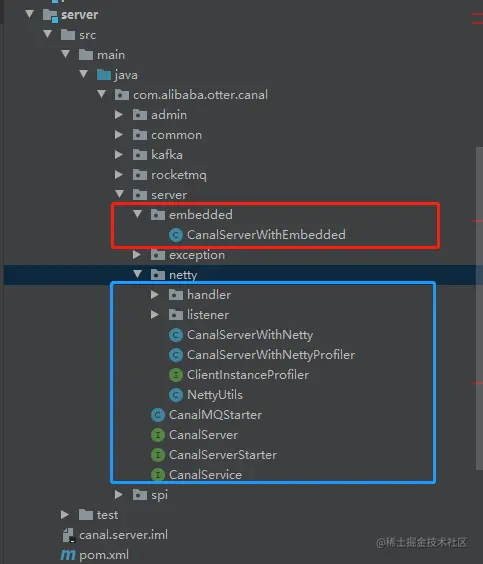Select the CanalServerStarter interface
Screen dimensions: 483x564
(x=223, y=455)
